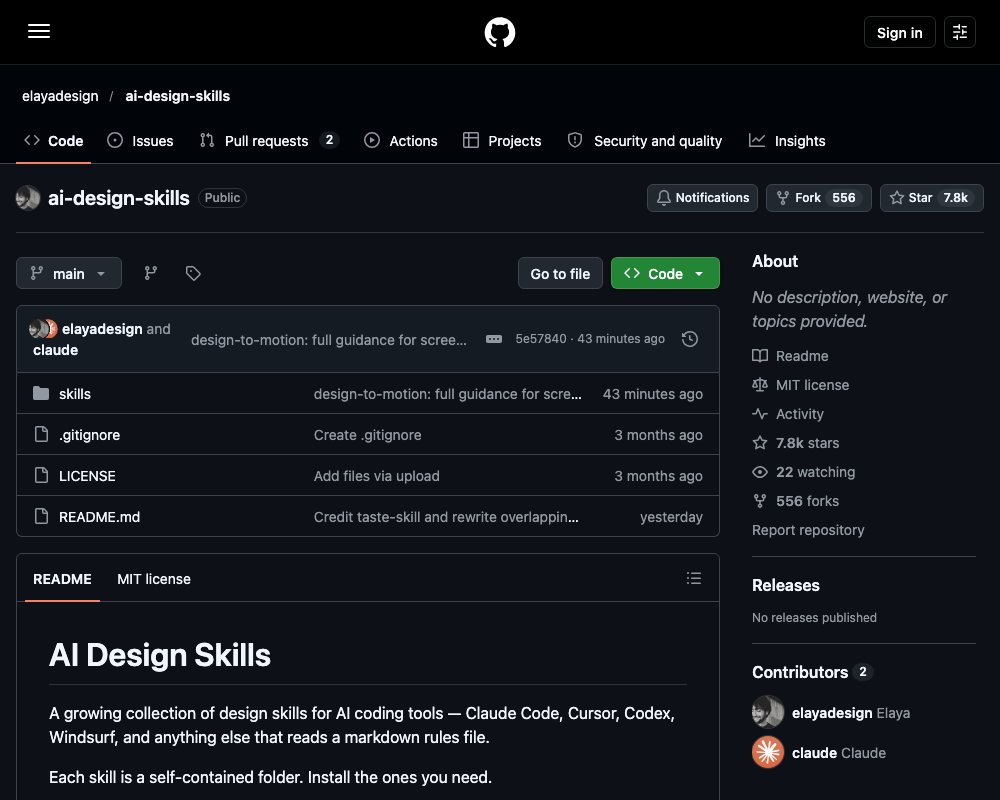
Task: Open Security and quality tab
Action: pyautogui.click(x=645, y=141)
